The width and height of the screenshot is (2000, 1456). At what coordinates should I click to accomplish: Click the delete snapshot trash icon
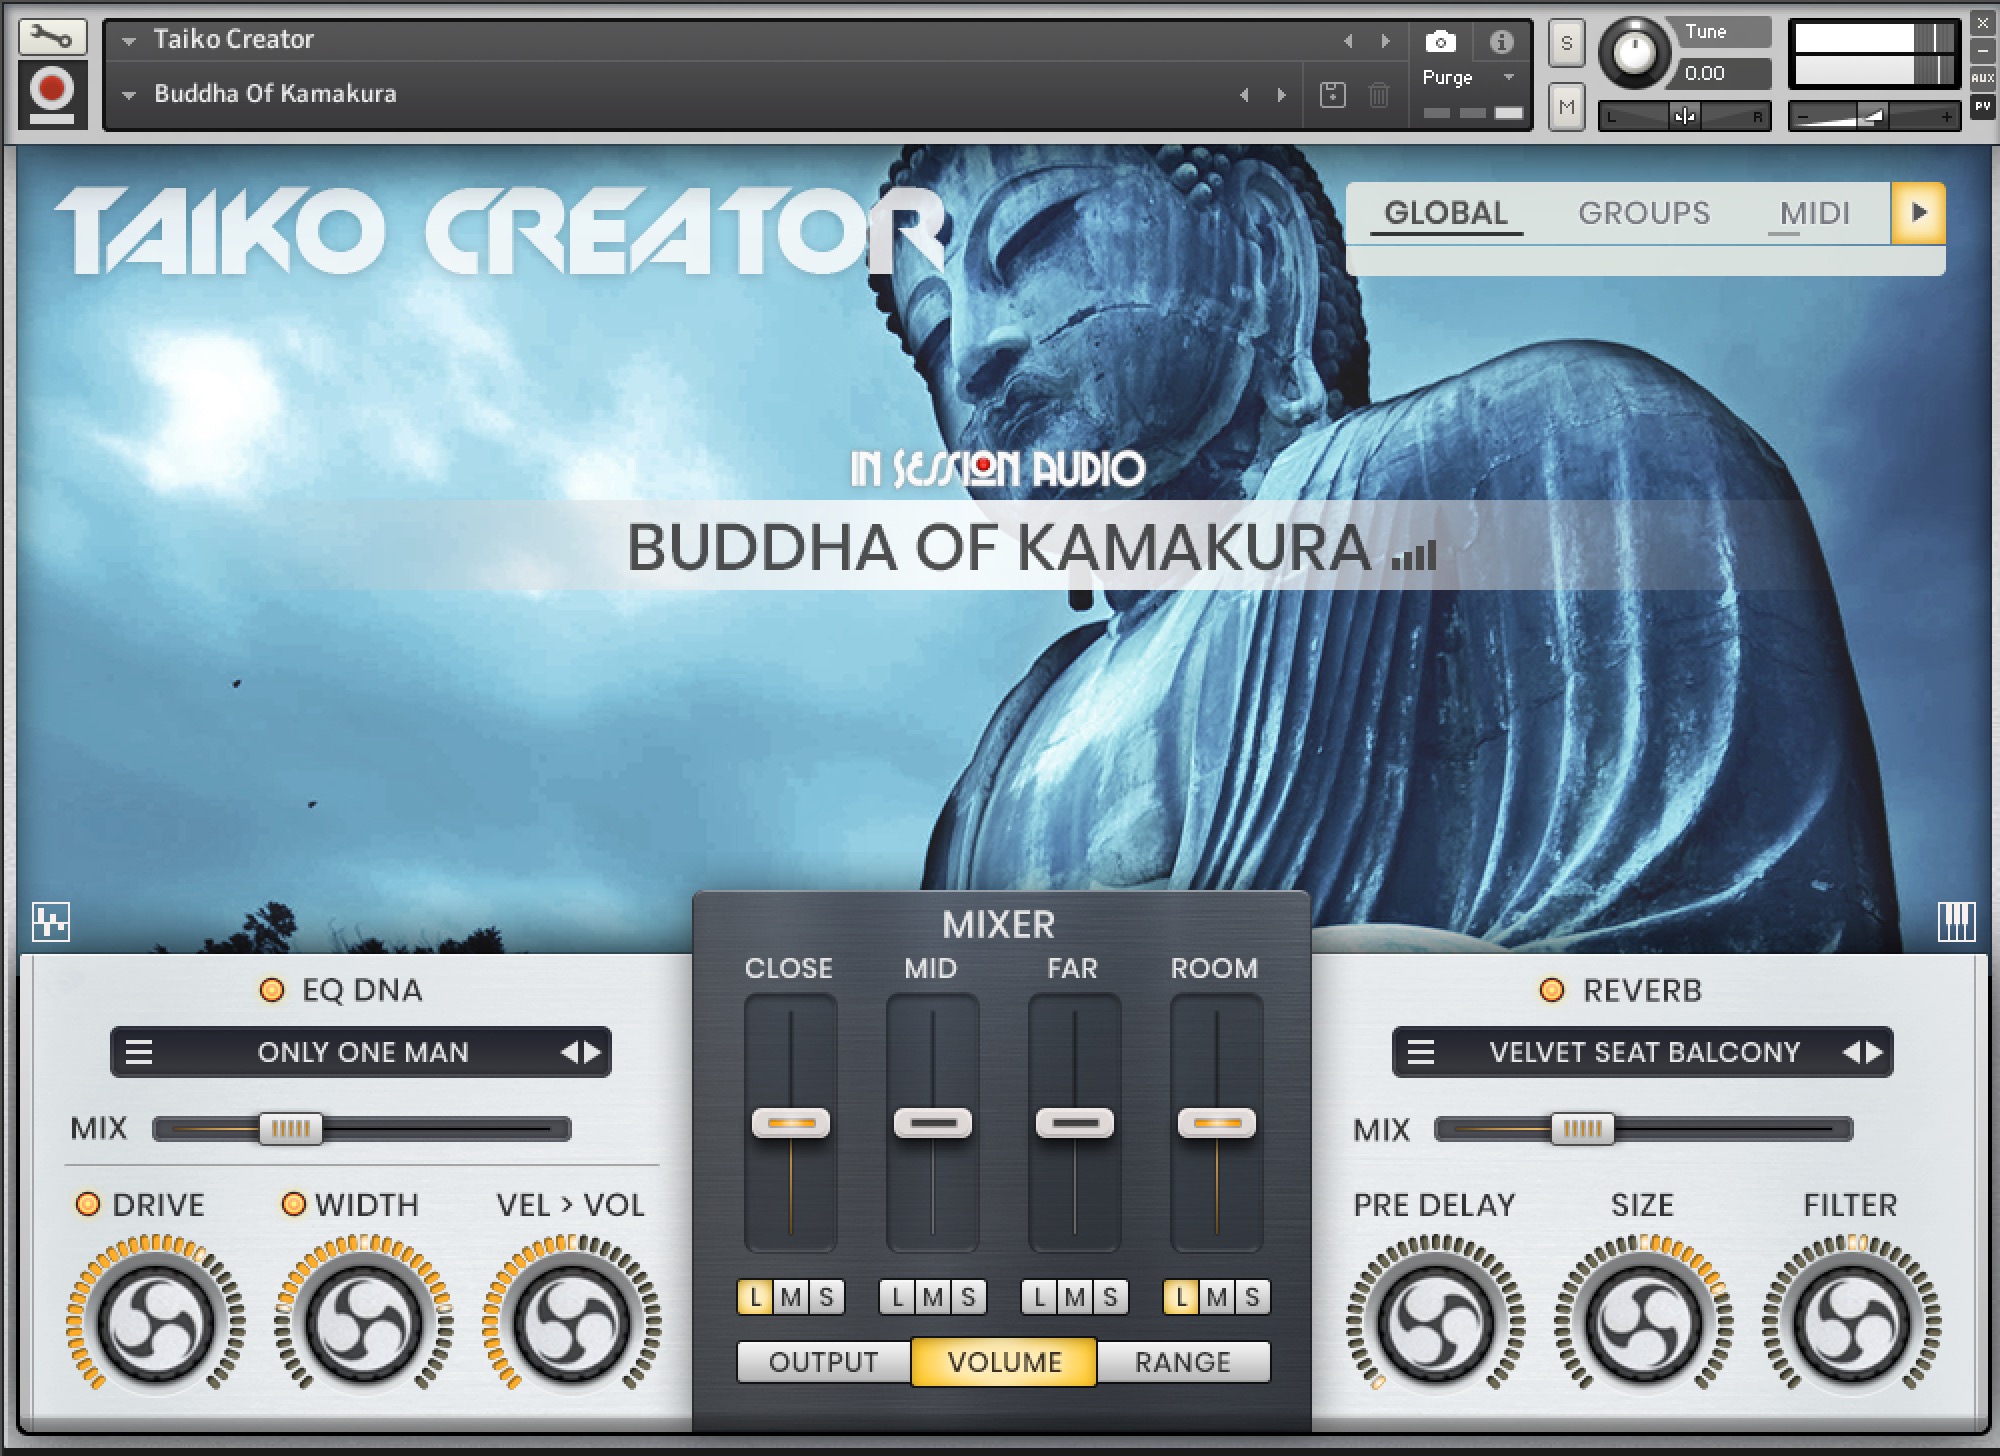click(1379, 95)
